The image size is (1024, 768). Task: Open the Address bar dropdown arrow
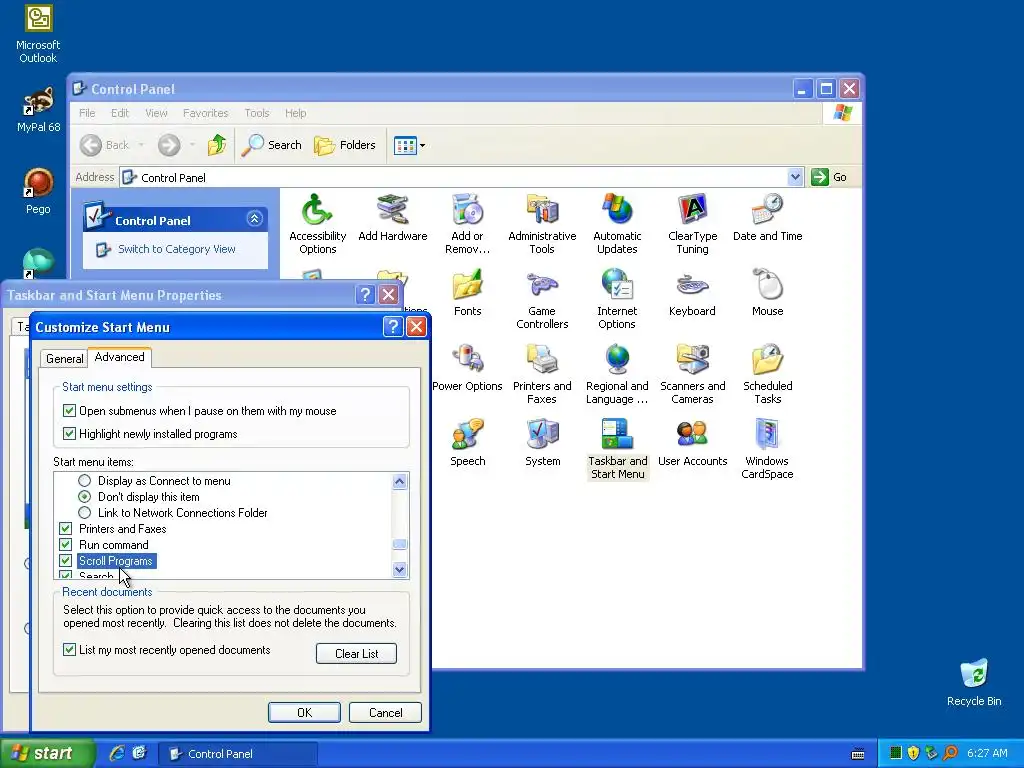pos(795,177)
